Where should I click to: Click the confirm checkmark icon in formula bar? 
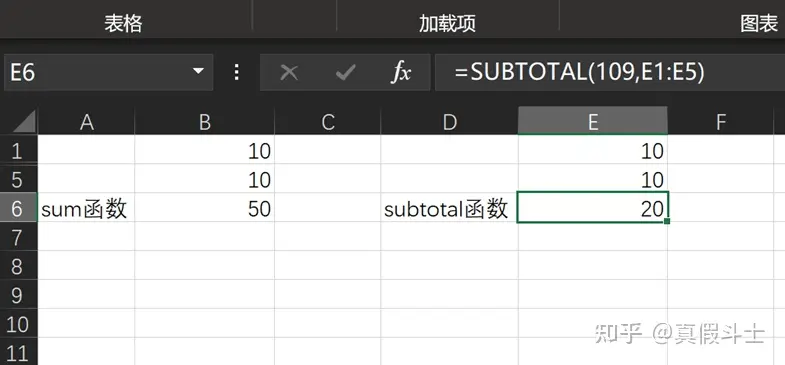(x=345, y=73)
